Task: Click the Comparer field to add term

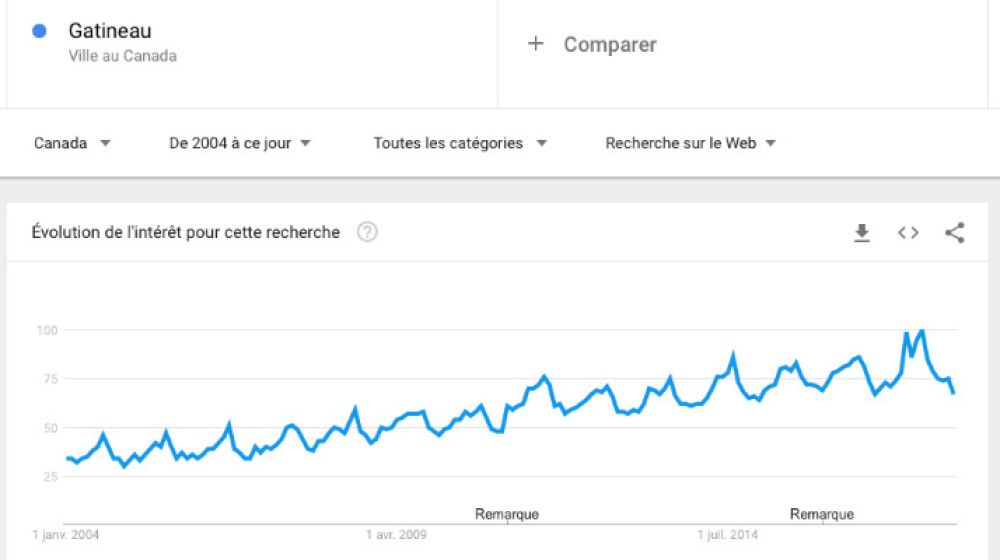Action: pos(610,44)
